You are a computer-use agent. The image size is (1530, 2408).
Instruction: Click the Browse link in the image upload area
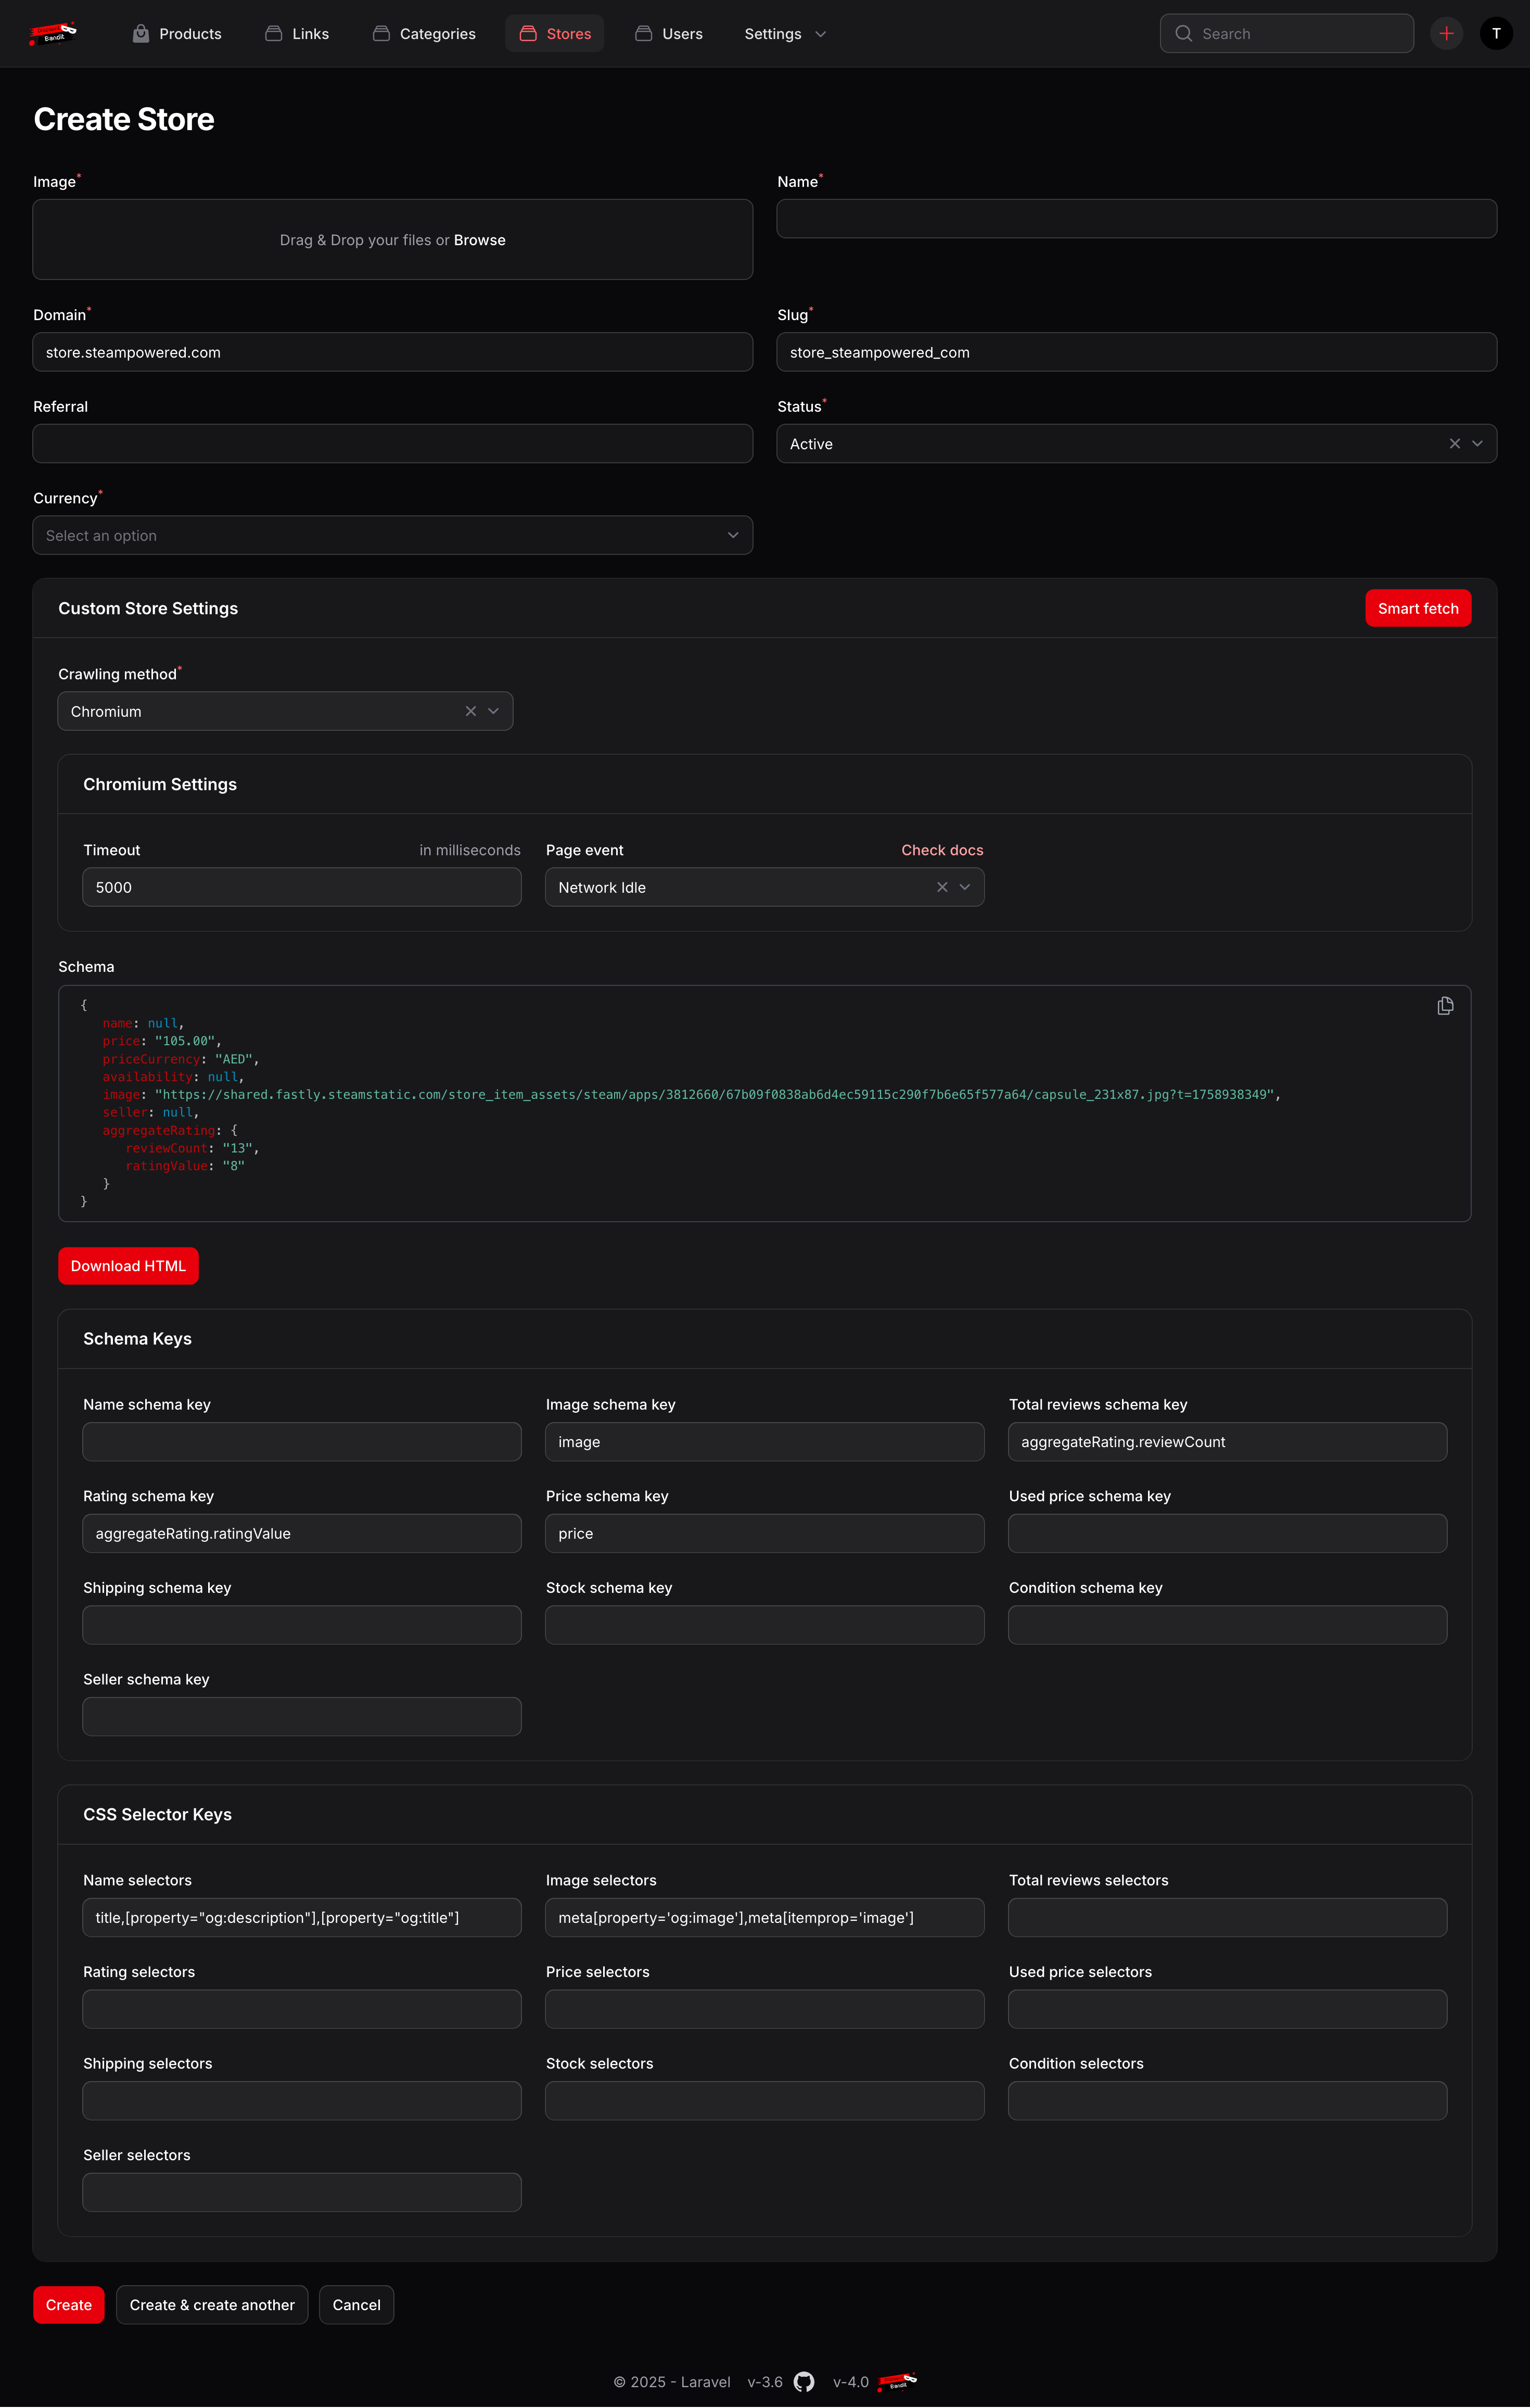click(479, 240)
